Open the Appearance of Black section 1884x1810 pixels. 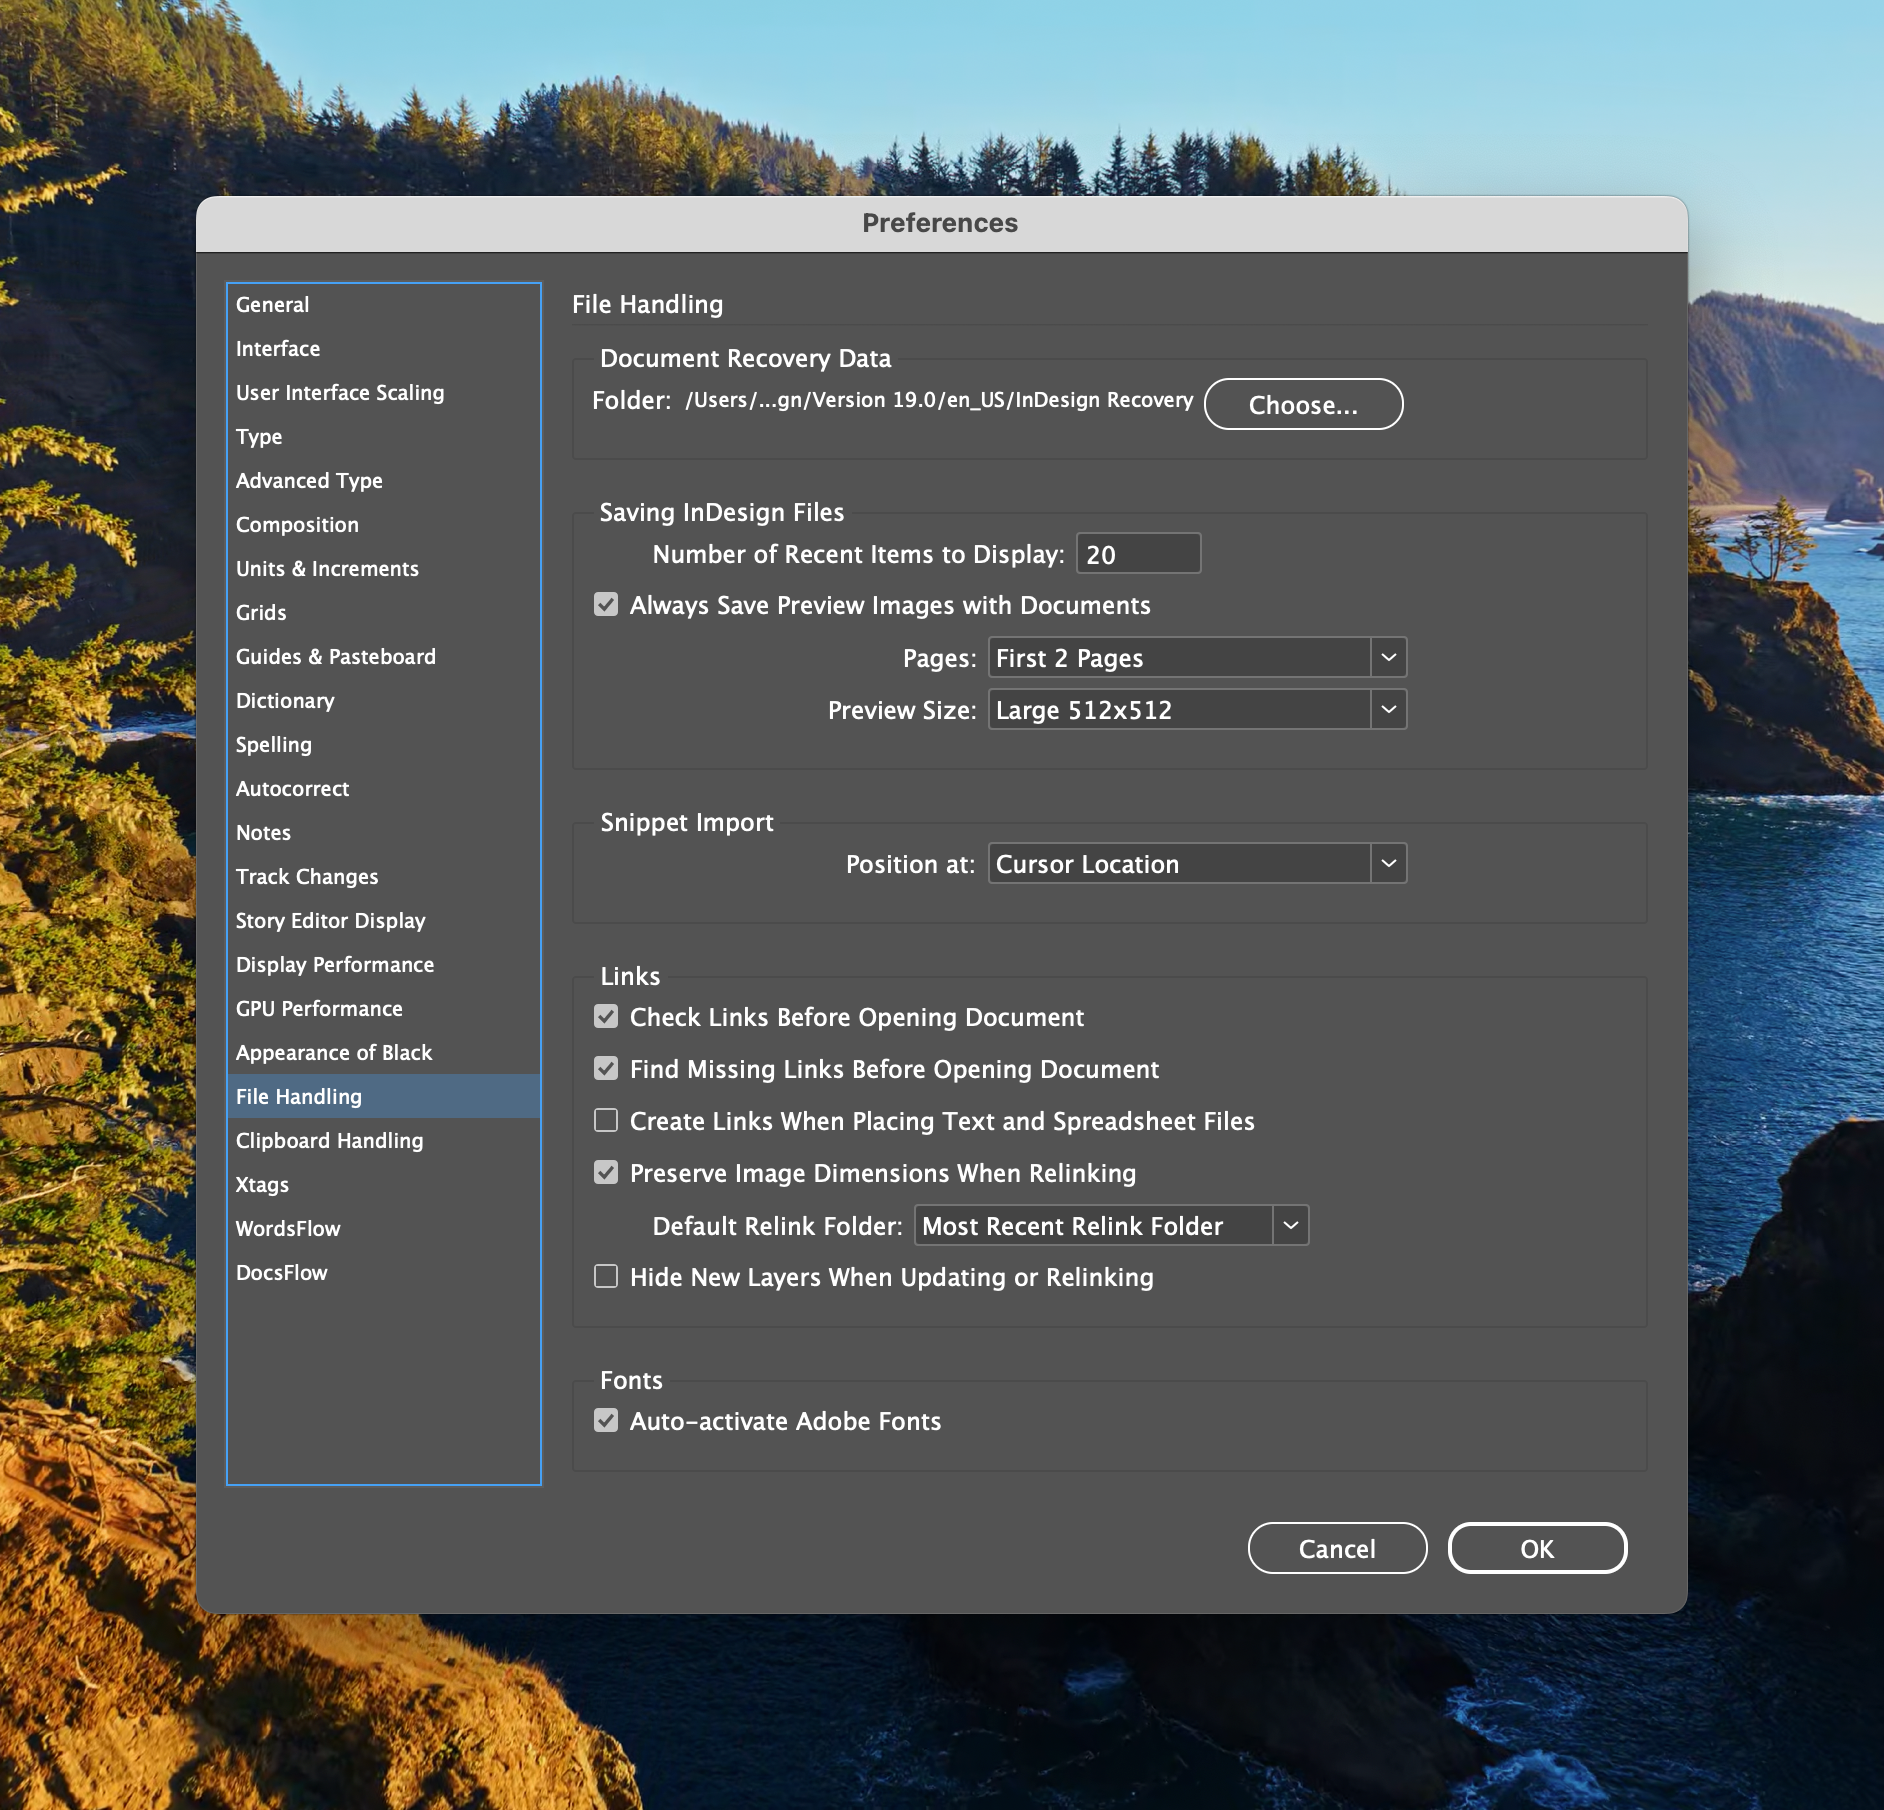click(x=334, y=1053)
